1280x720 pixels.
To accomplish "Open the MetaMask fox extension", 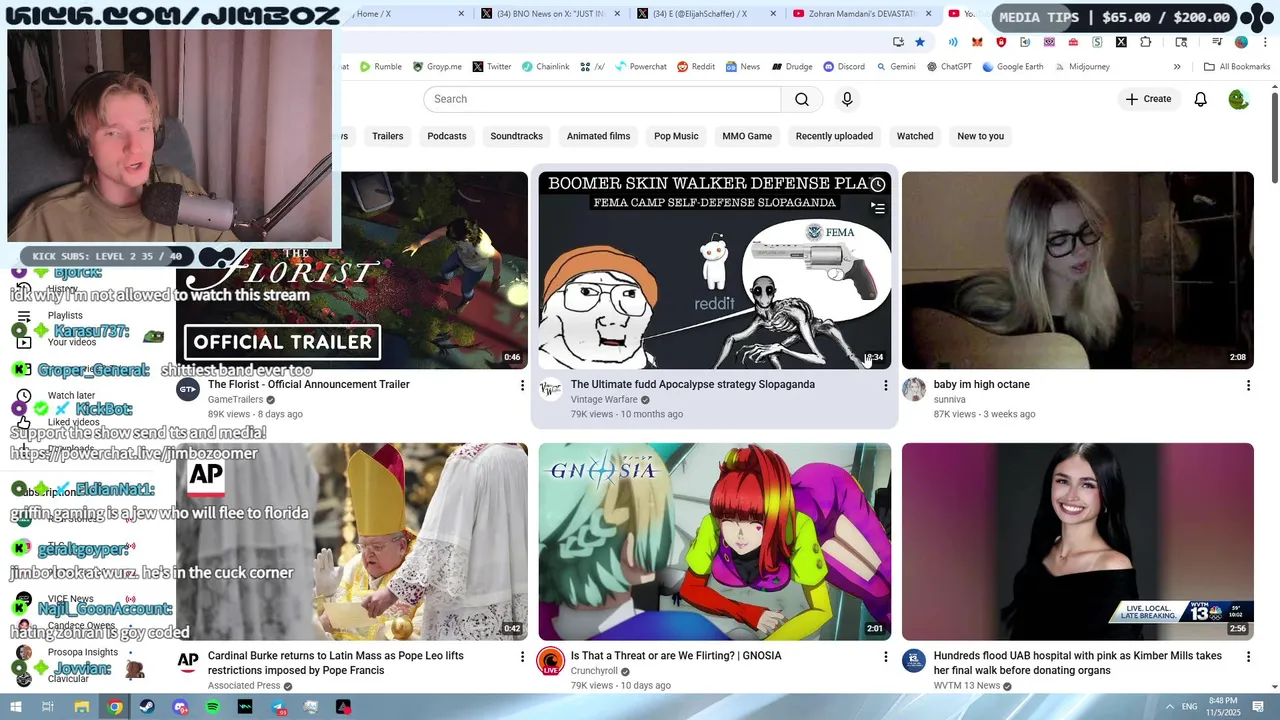I will coord(977,42).
